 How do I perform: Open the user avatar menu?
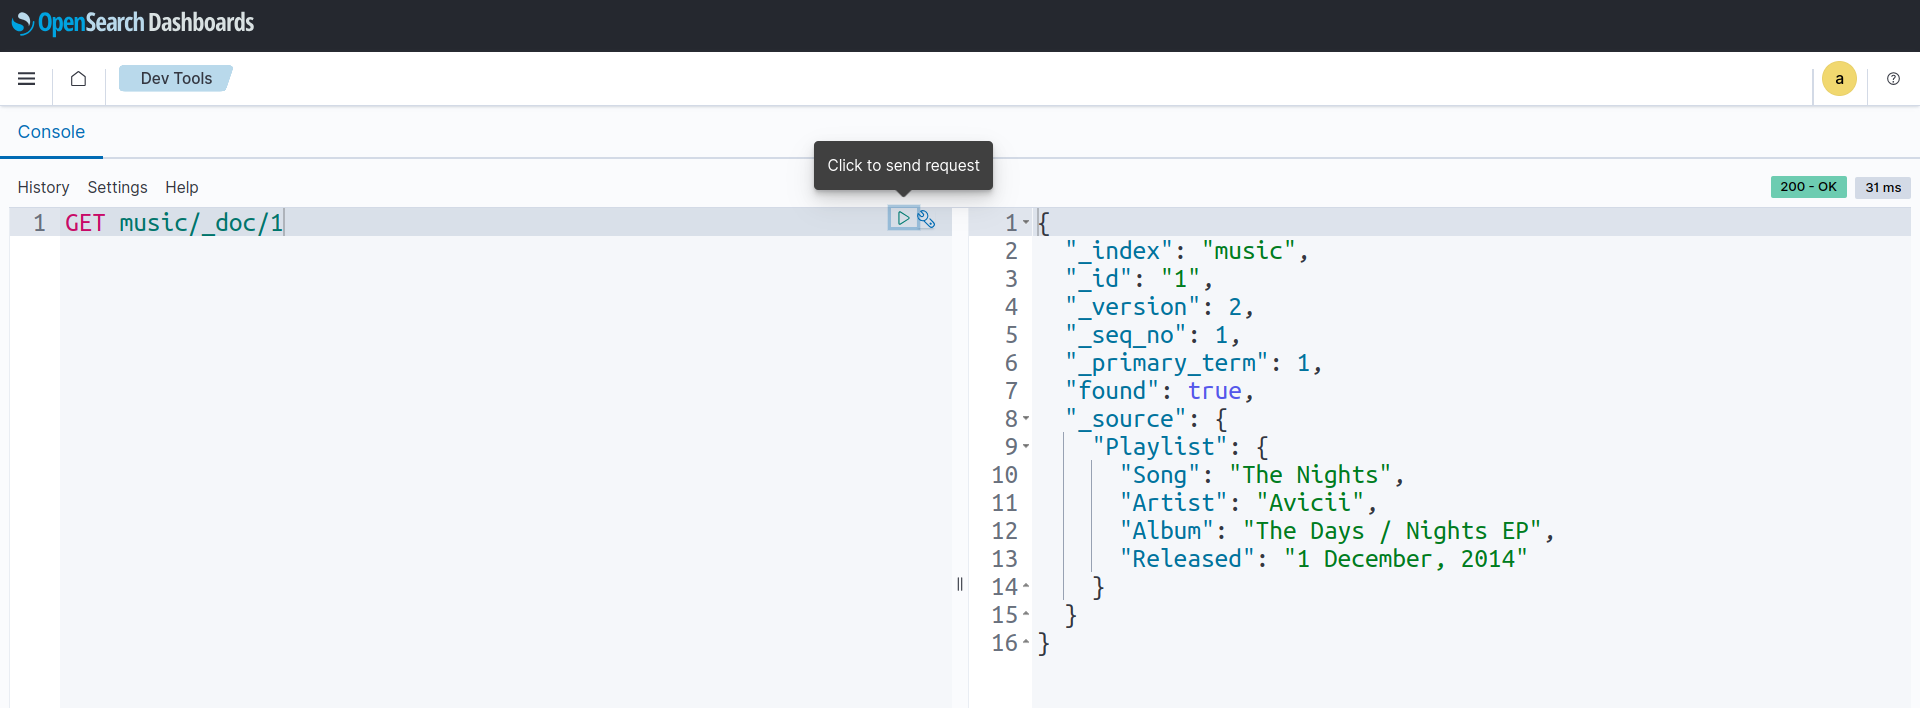[1838, 79]
